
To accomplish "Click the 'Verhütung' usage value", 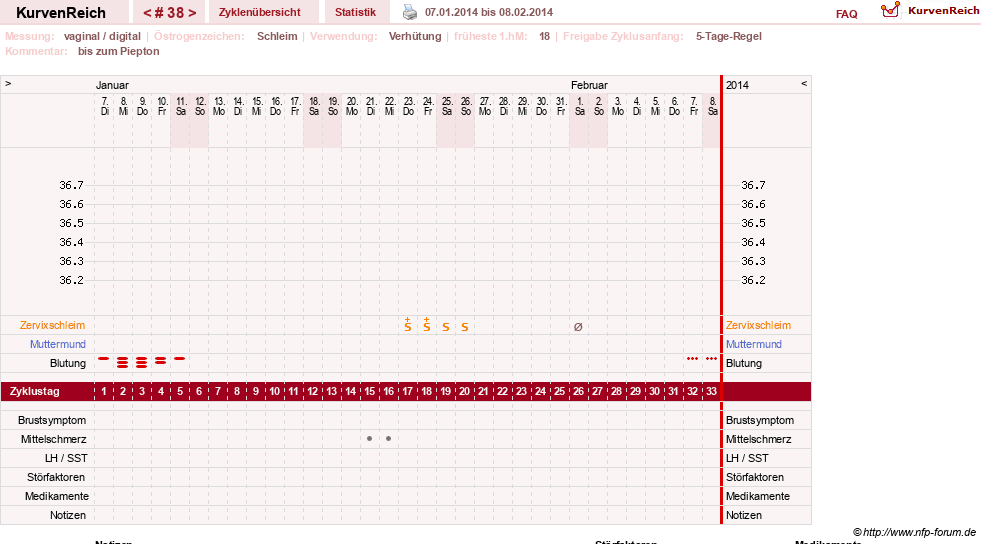I will pos(415,36).
